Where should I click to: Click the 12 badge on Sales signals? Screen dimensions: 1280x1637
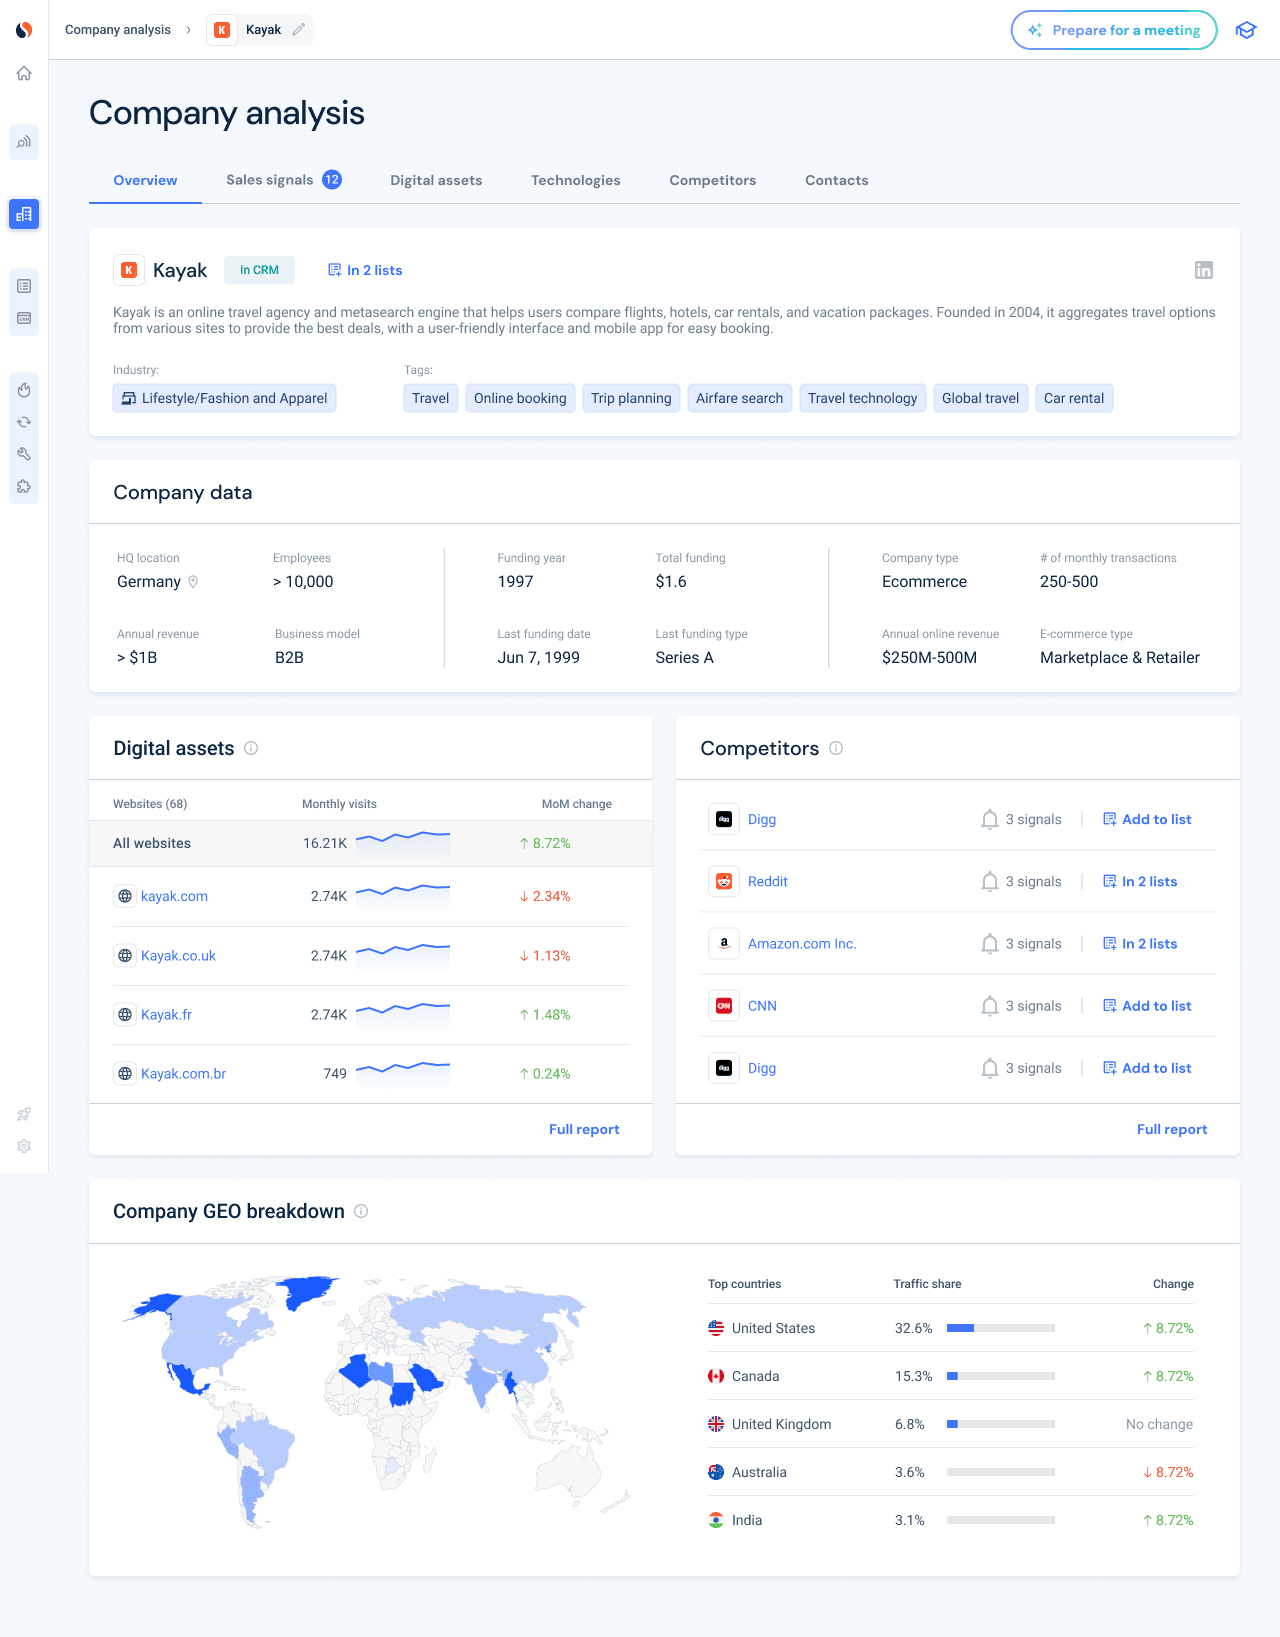[x=332, y=180]
